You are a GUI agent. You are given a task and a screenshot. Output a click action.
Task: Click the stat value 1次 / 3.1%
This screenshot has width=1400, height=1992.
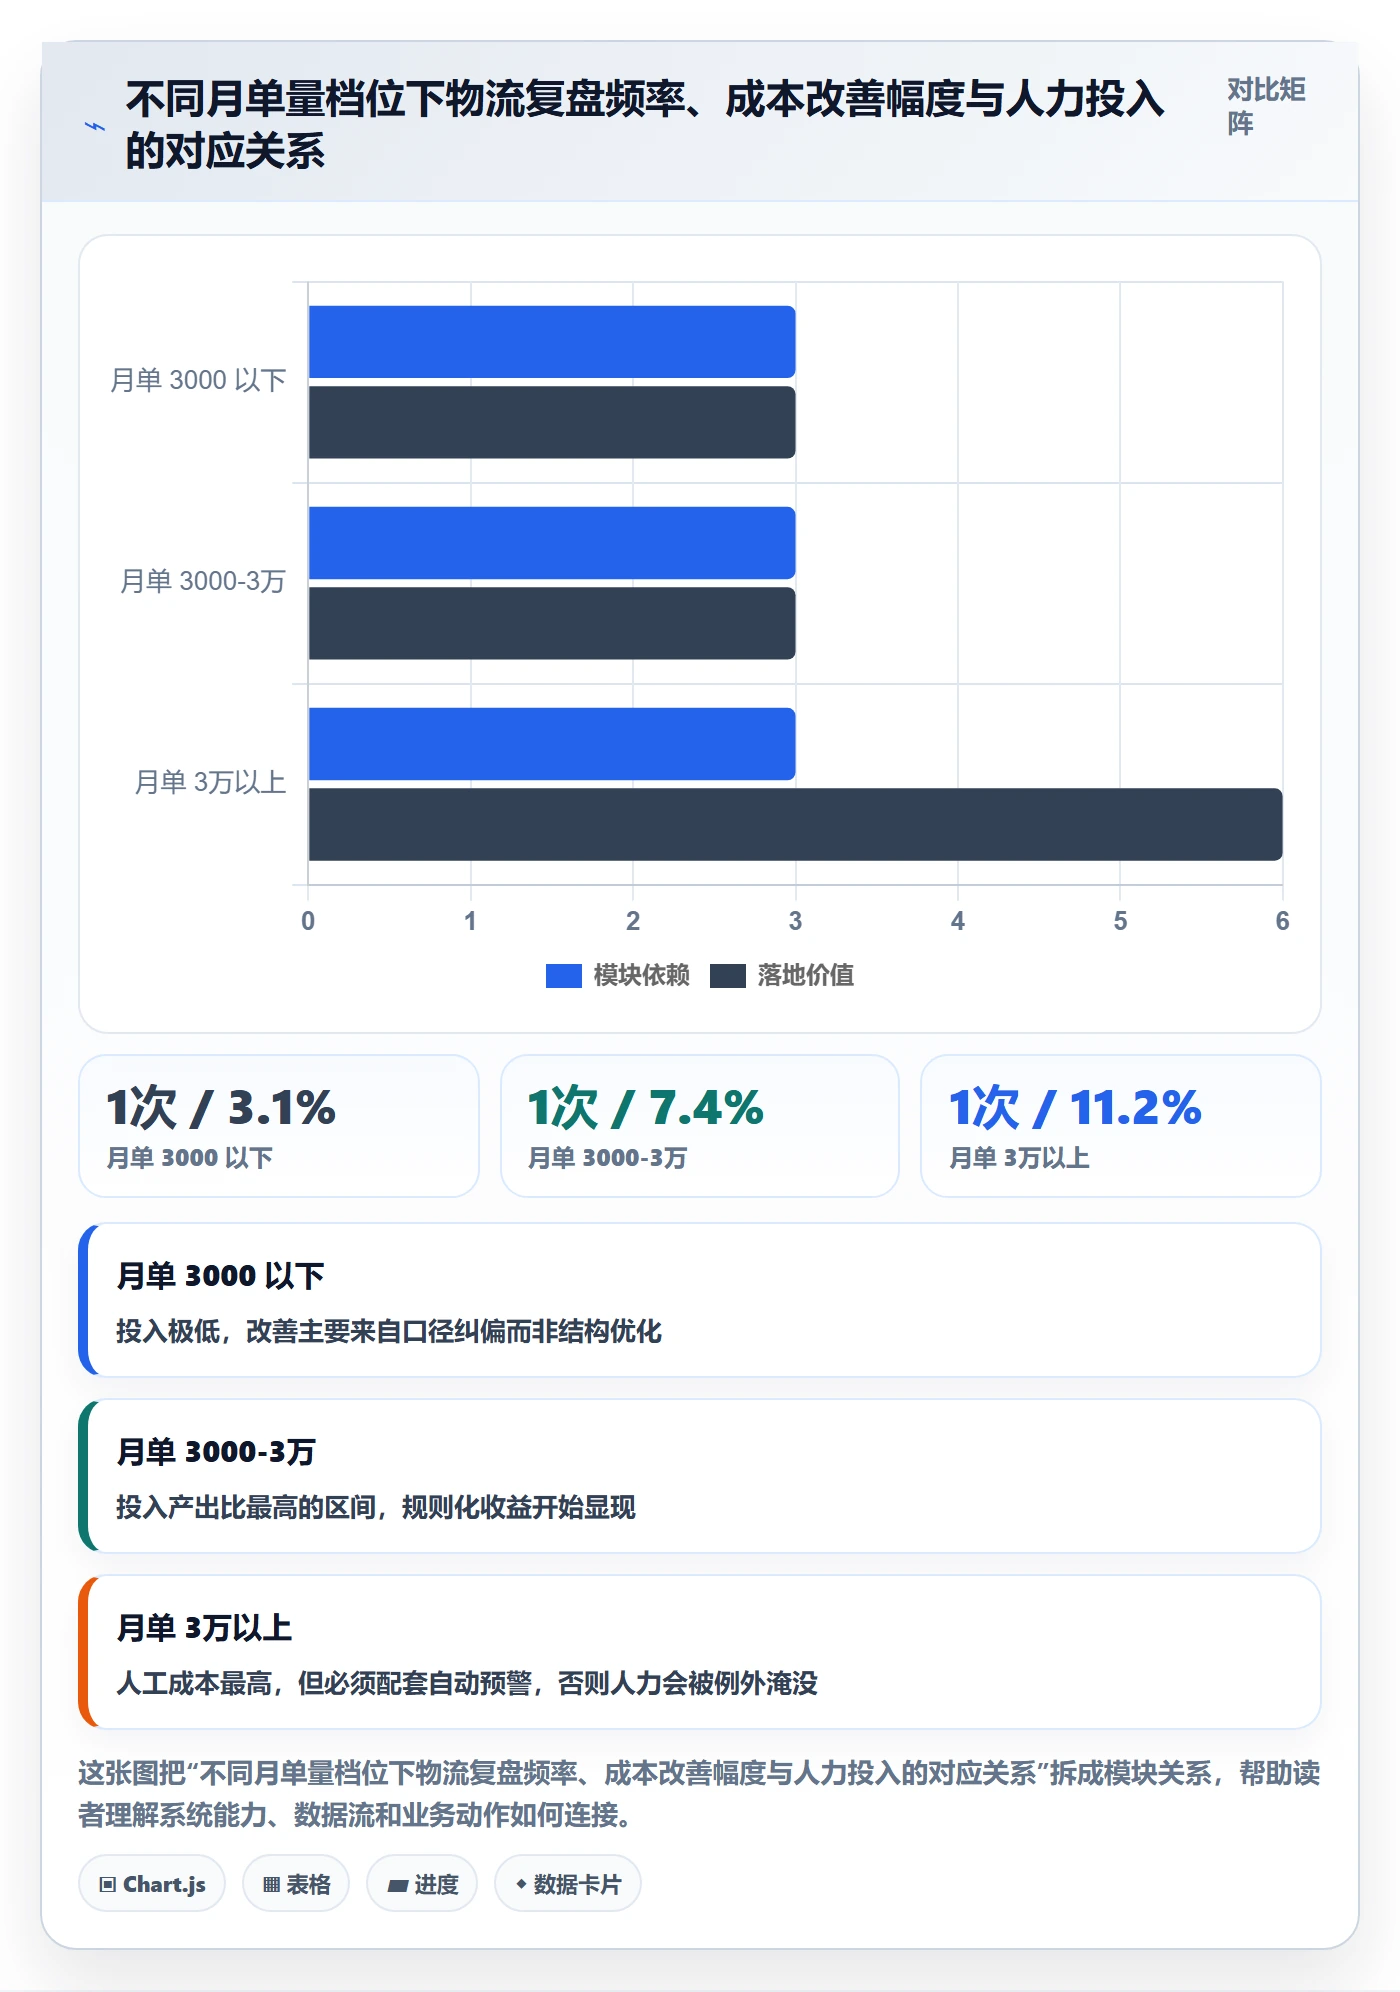tap(221, 1108)
